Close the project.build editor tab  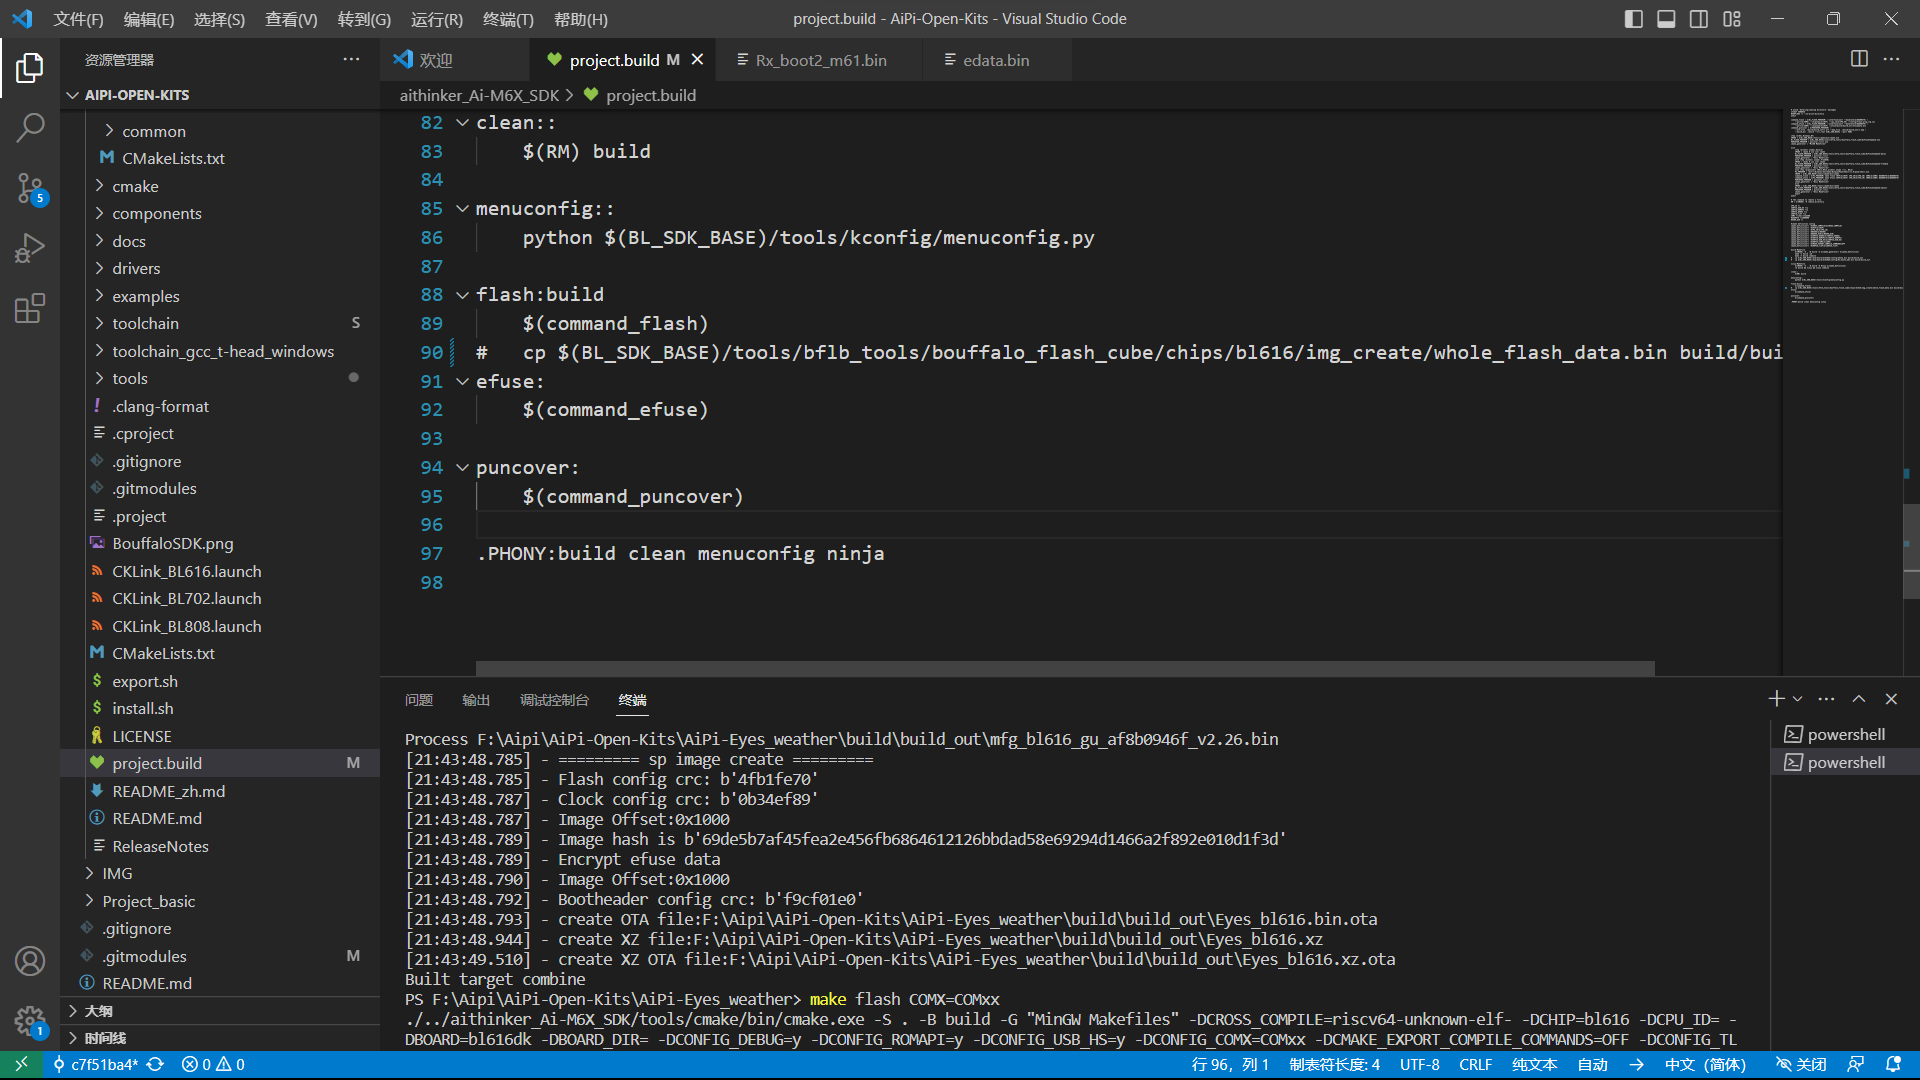(x=697, y=60)
